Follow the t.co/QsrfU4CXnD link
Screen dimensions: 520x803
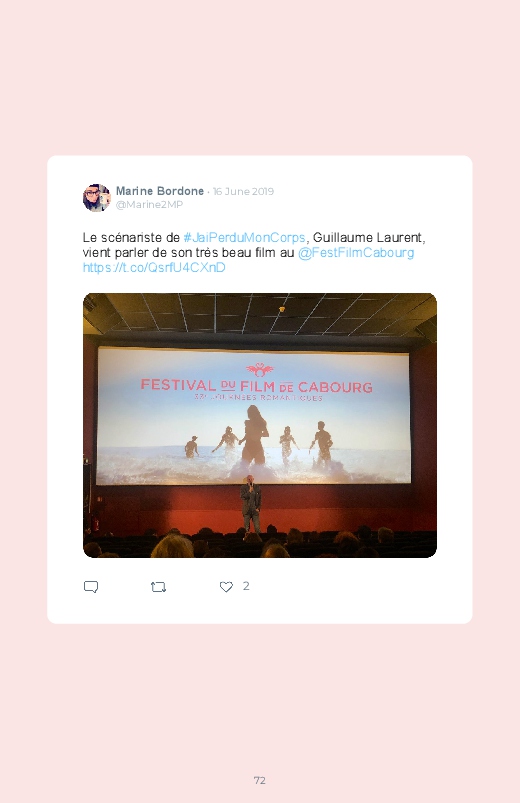point(154,267)
